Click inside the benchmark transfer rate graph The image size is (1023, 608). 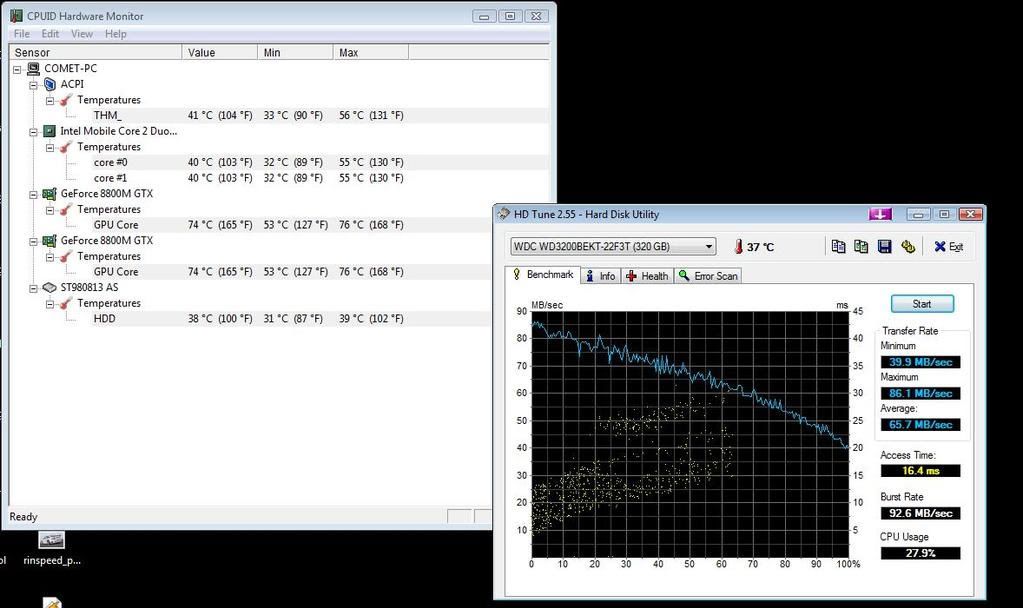690,434
